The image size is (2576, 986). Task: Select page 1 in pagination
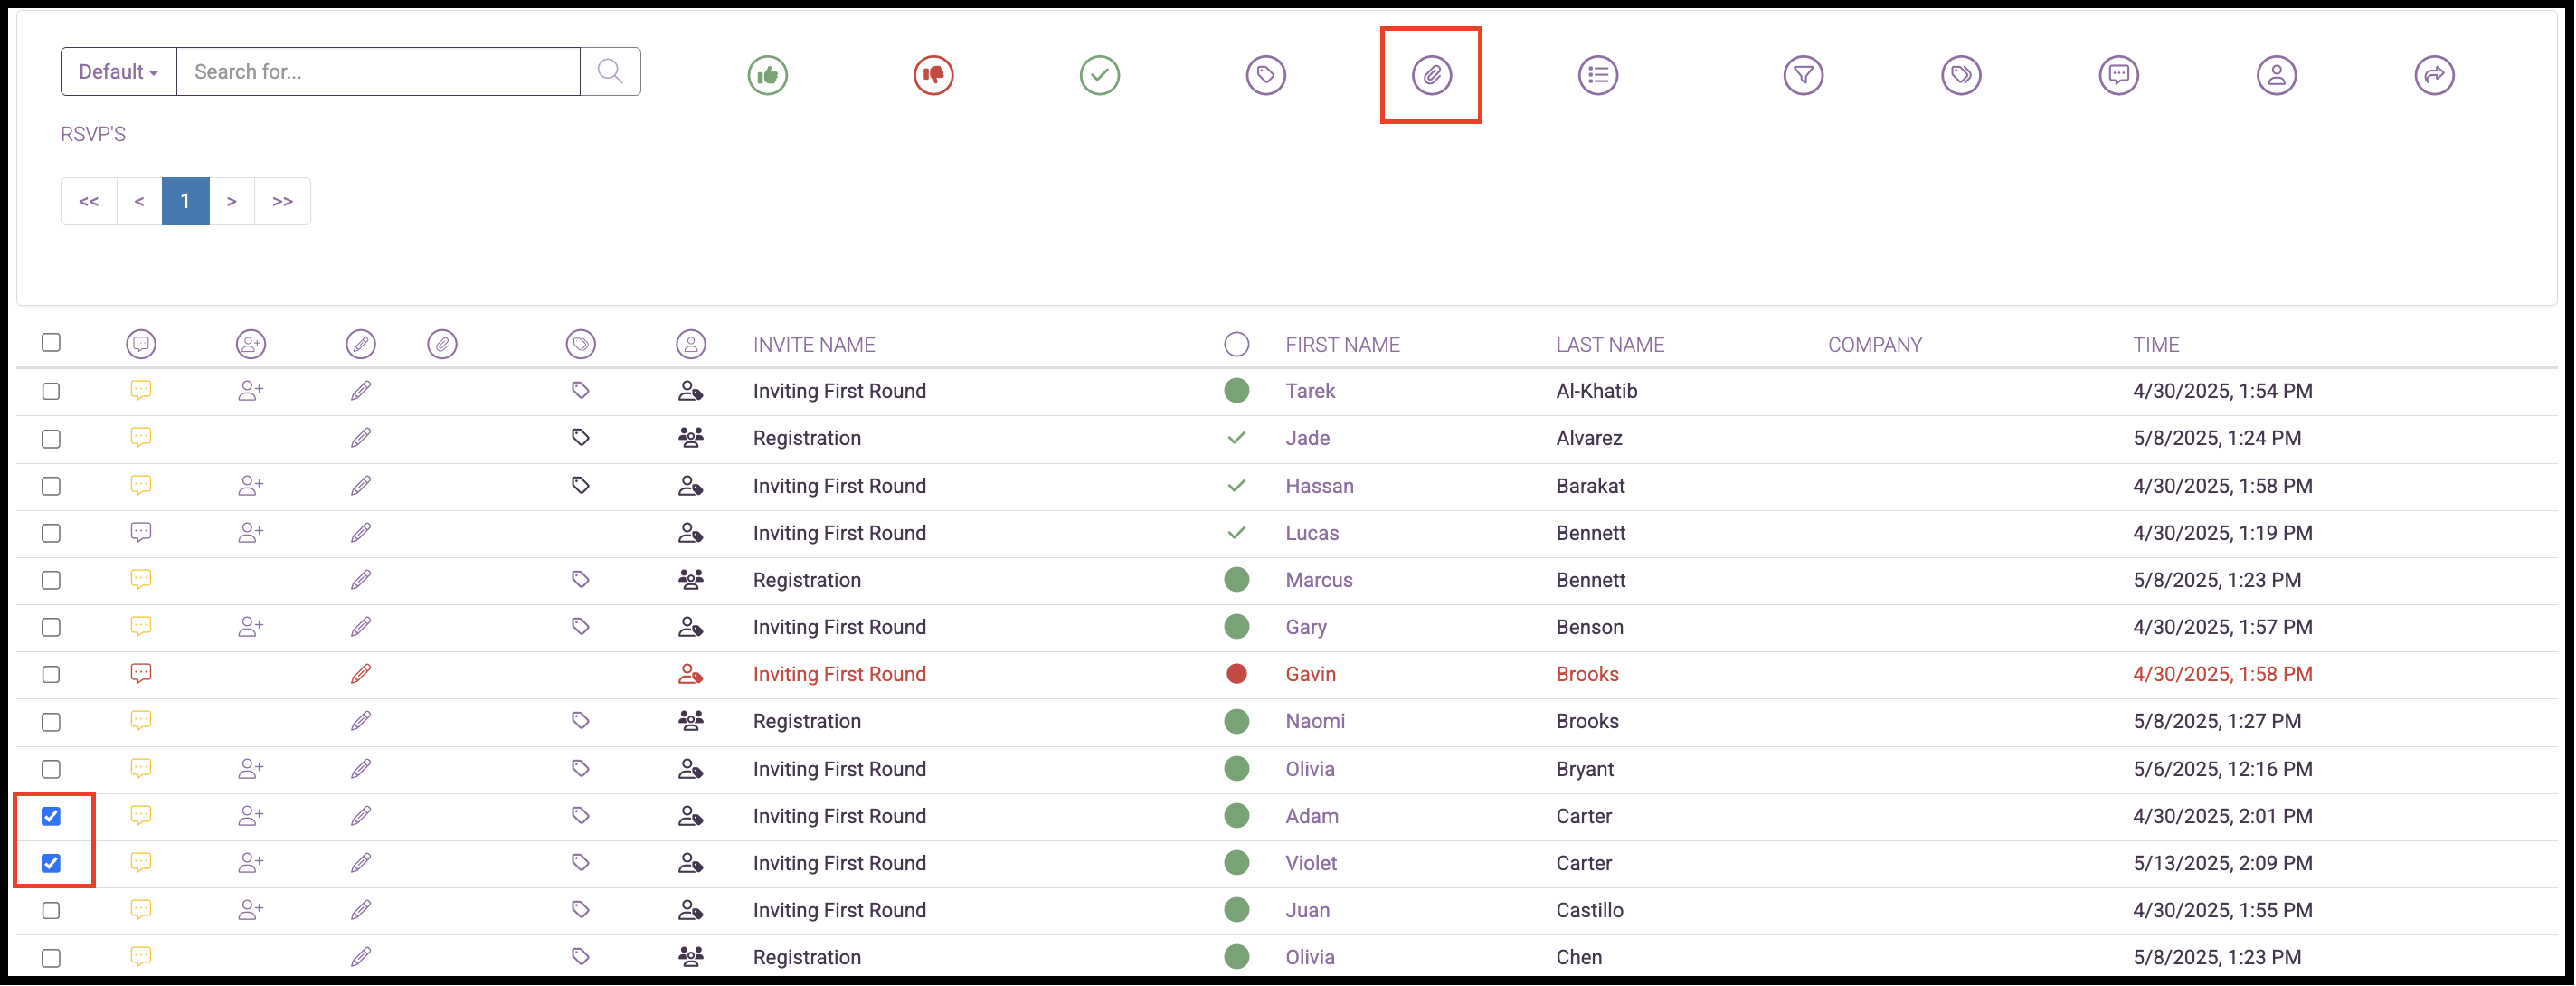185,201
